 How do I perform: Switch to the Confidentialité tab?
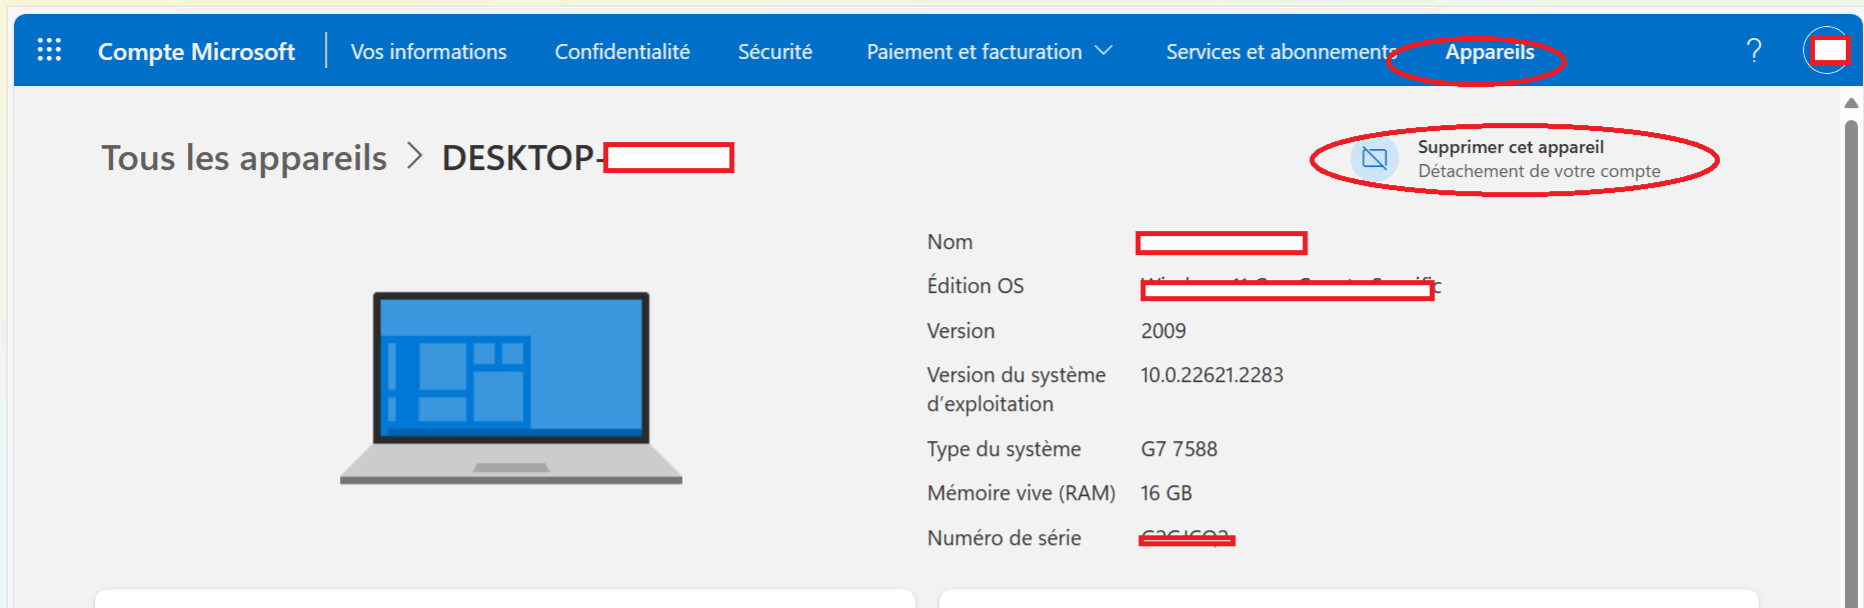622,52
